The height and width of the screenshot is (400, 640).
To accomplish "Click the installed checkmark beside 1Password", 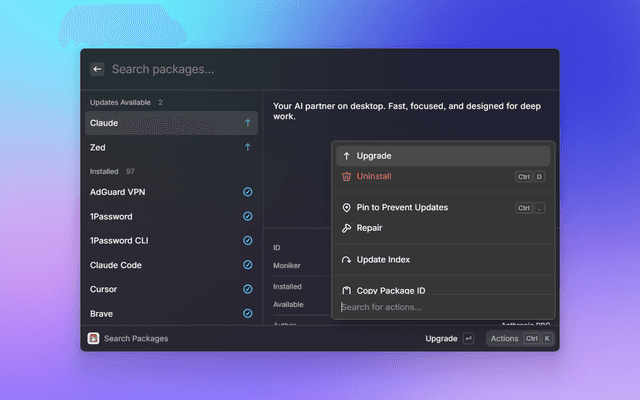I will click(247, 216).
